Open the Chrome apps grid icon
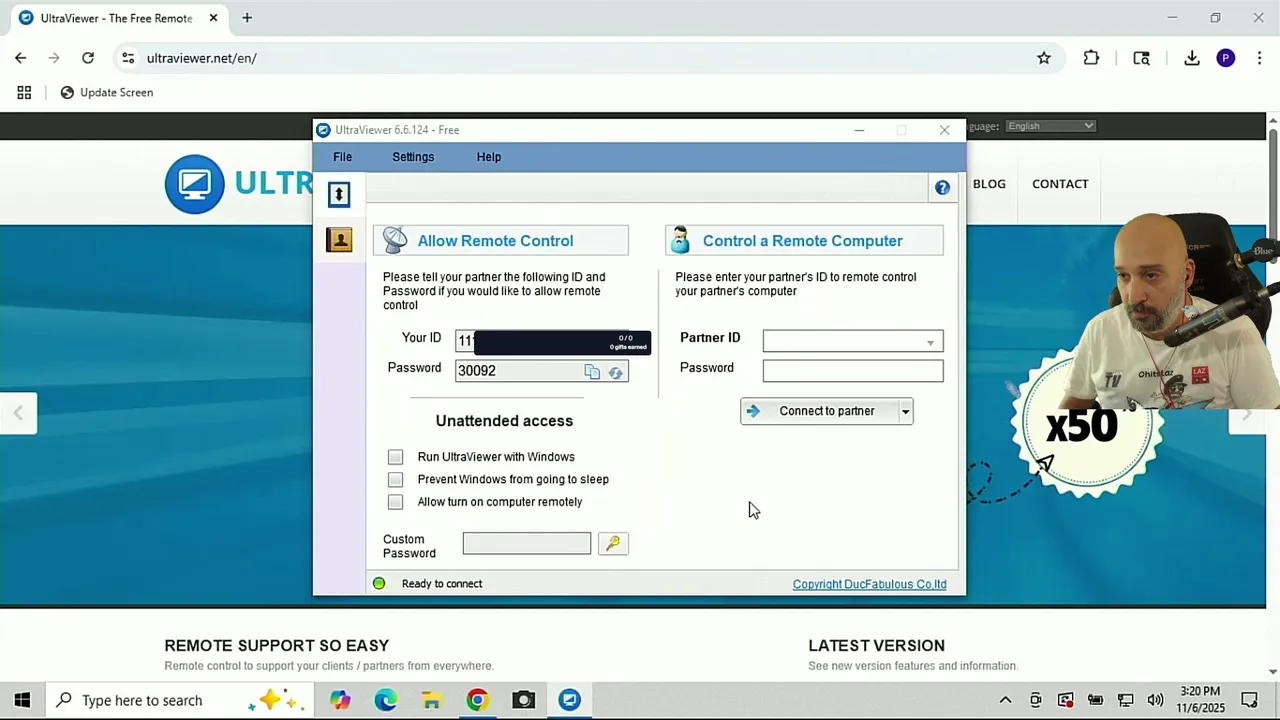 (x=24, y=92)
